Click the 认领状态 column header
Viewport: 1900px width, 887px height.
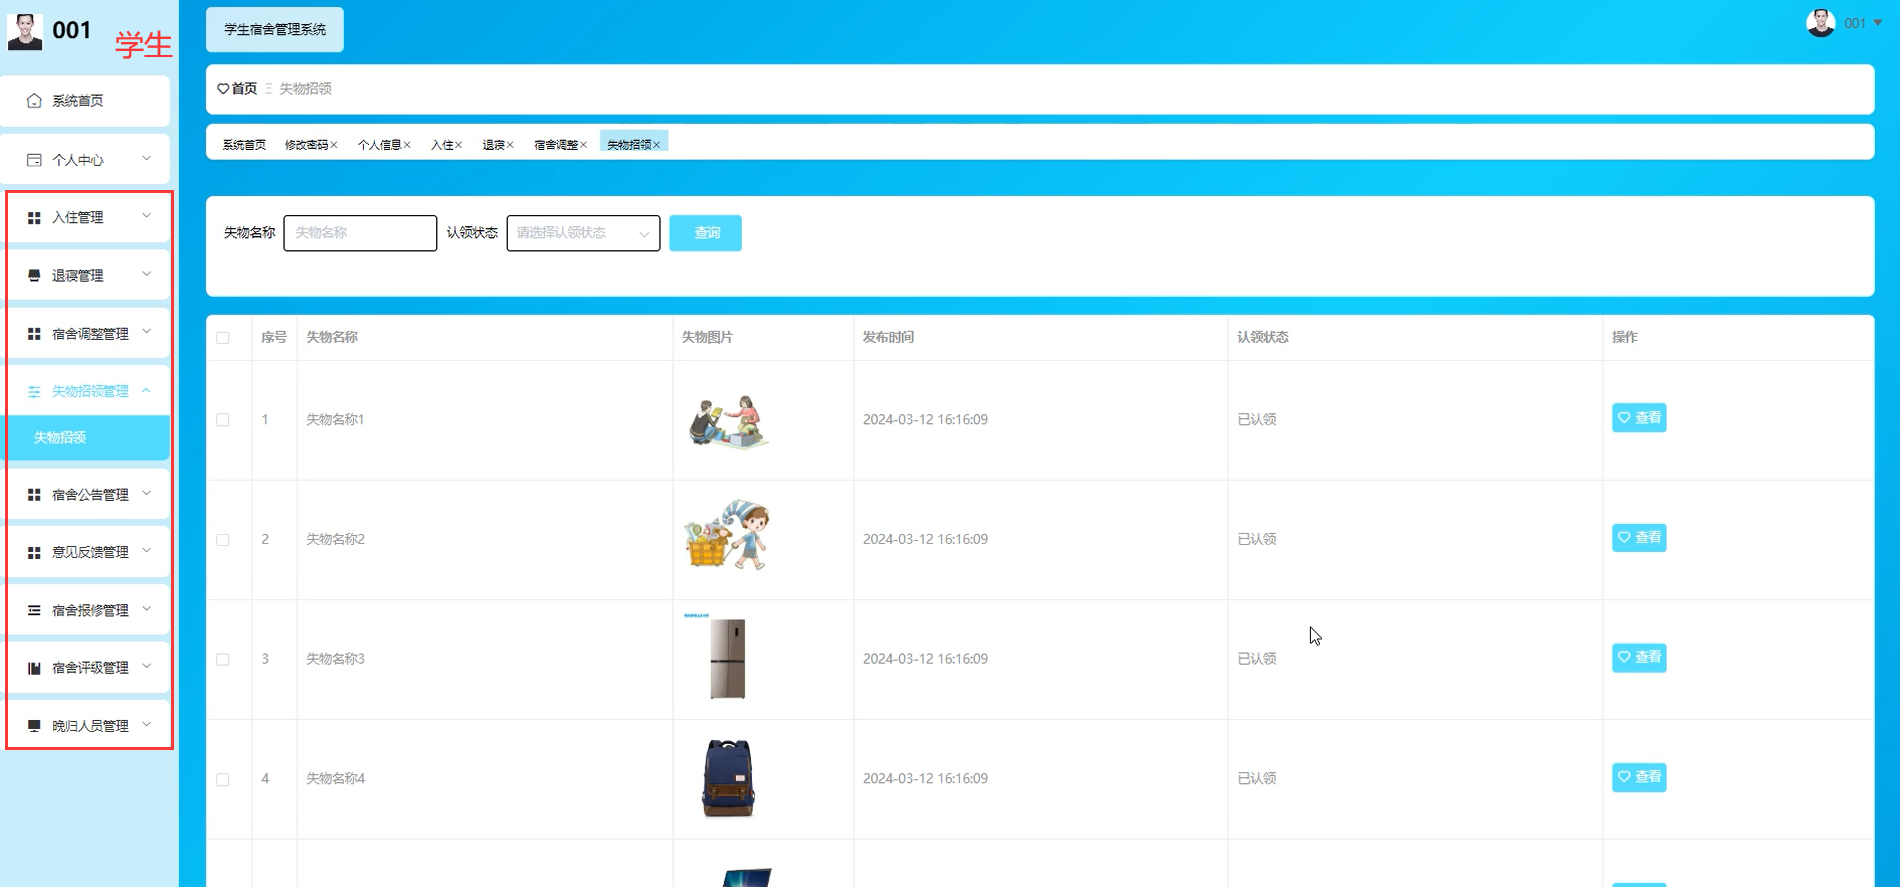[1263, 338]
